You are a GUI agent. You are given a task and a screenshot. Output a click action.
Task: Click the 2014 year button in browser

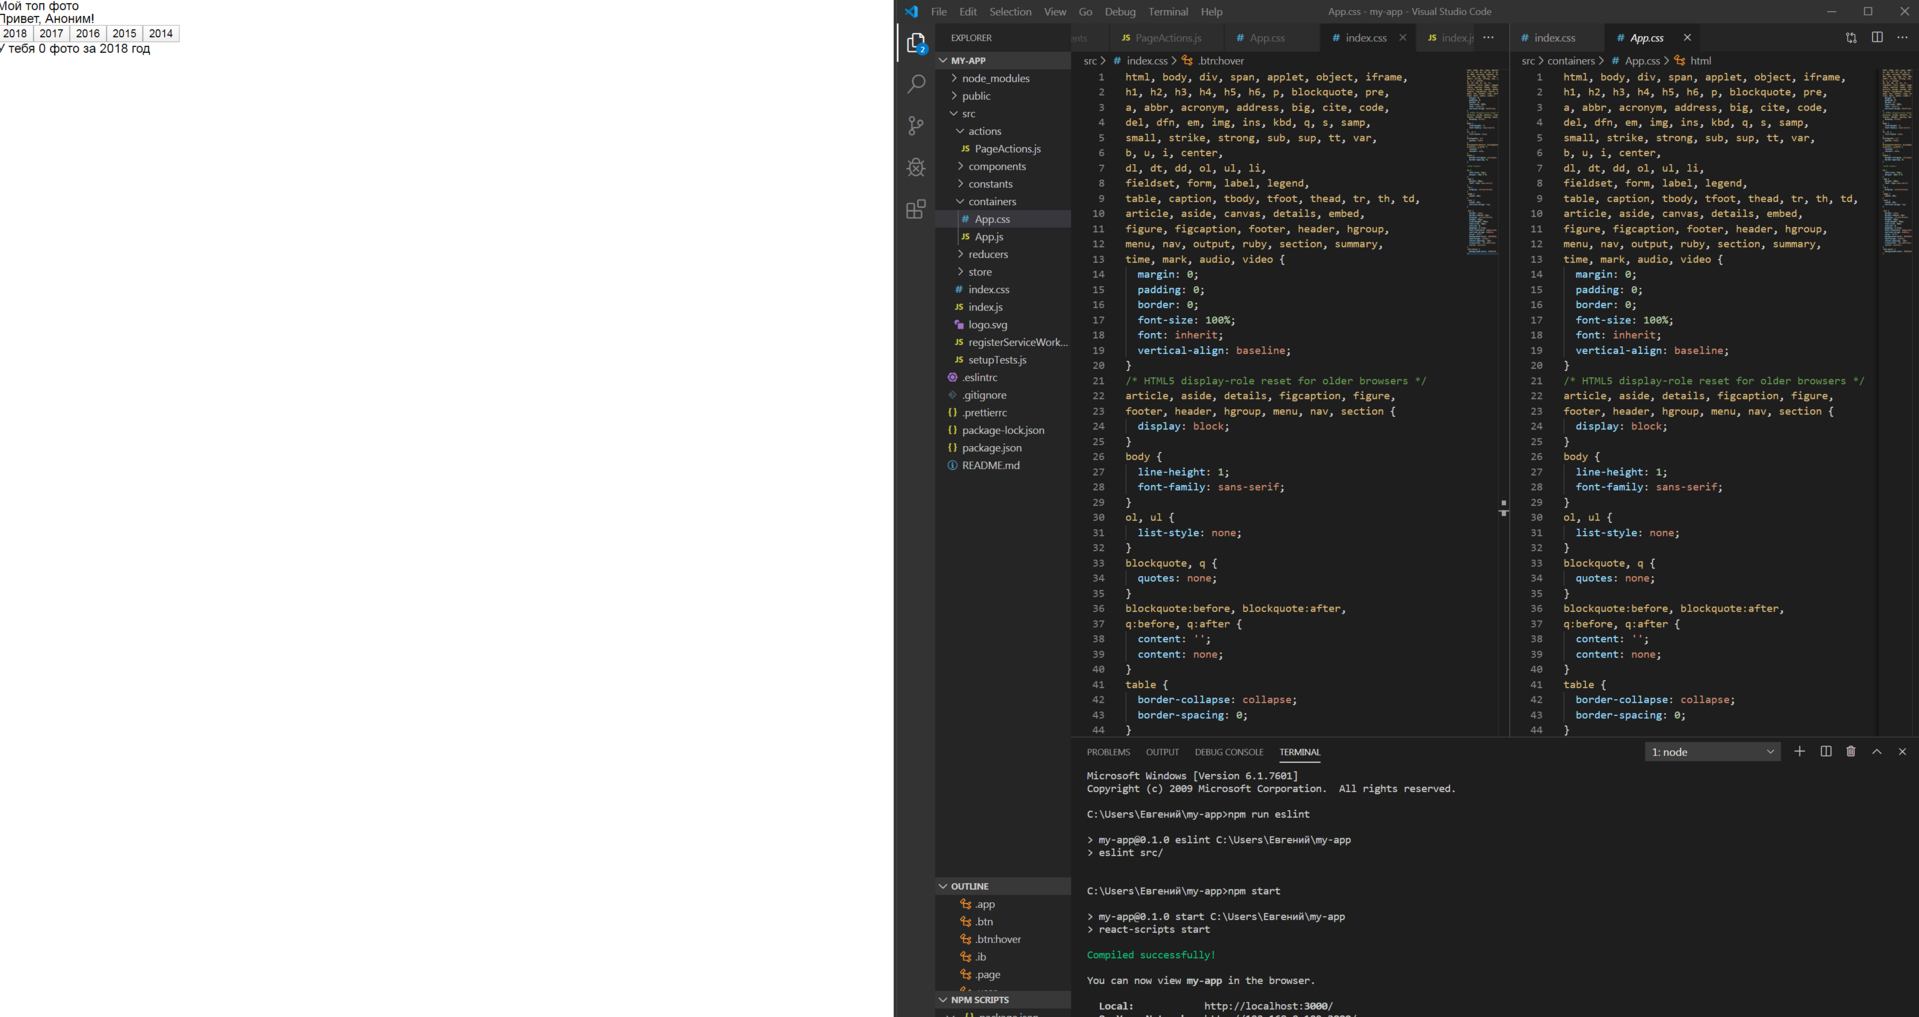pyautogui.click(x=161, y=34)
